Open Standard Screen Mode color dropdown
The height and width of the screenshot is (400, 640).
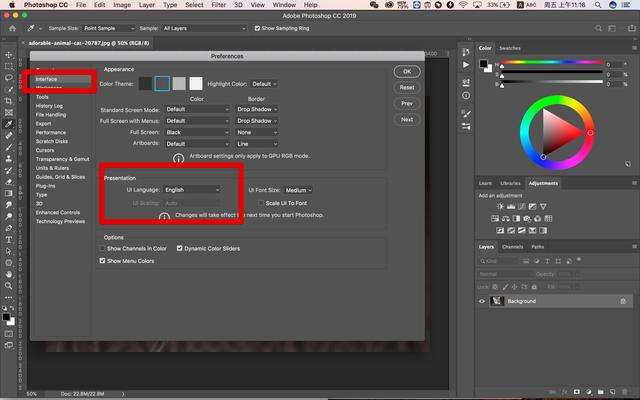pyautogui.click(x=198, y=109)
